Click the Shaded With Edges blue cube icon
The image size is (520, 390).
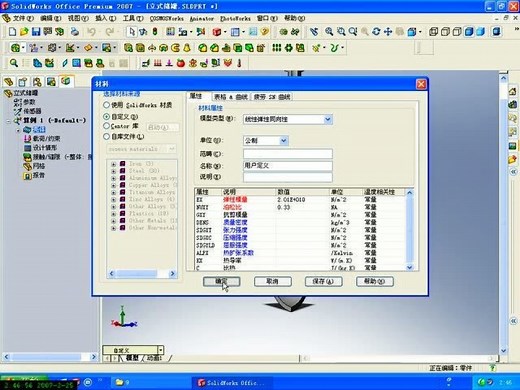coord(469,32)
